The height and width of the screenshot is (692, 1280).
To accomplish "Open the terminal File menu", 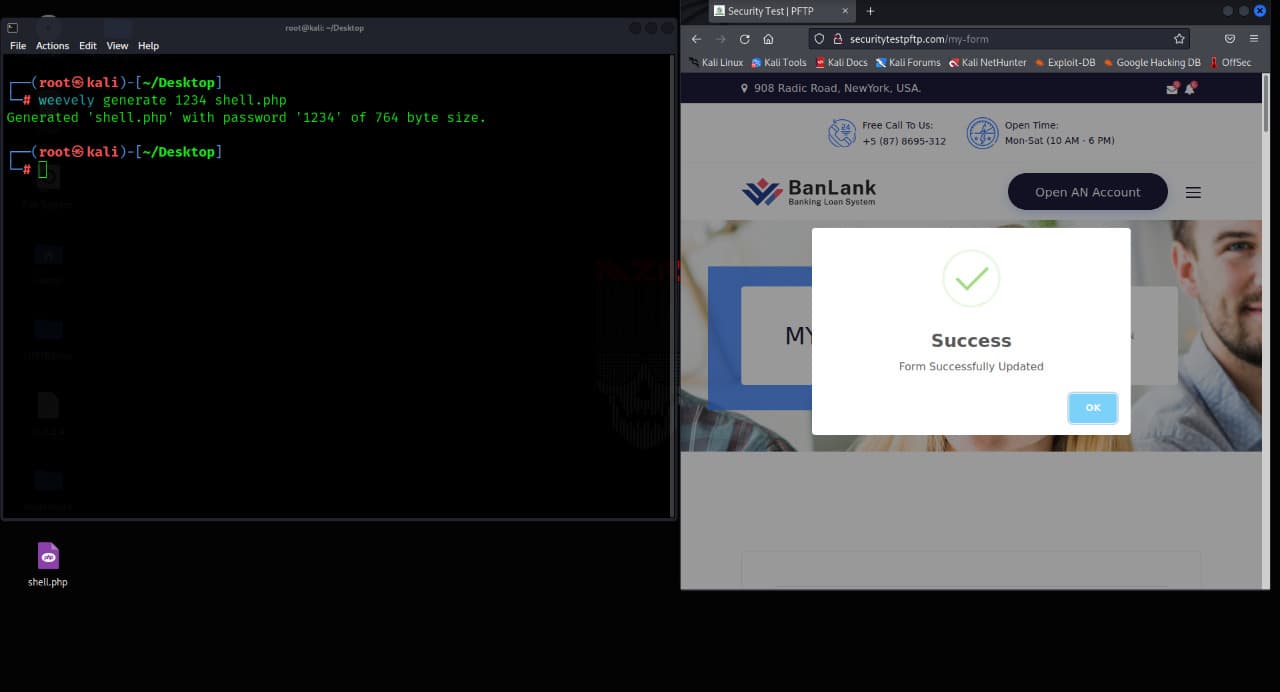I will click(18, 46).
